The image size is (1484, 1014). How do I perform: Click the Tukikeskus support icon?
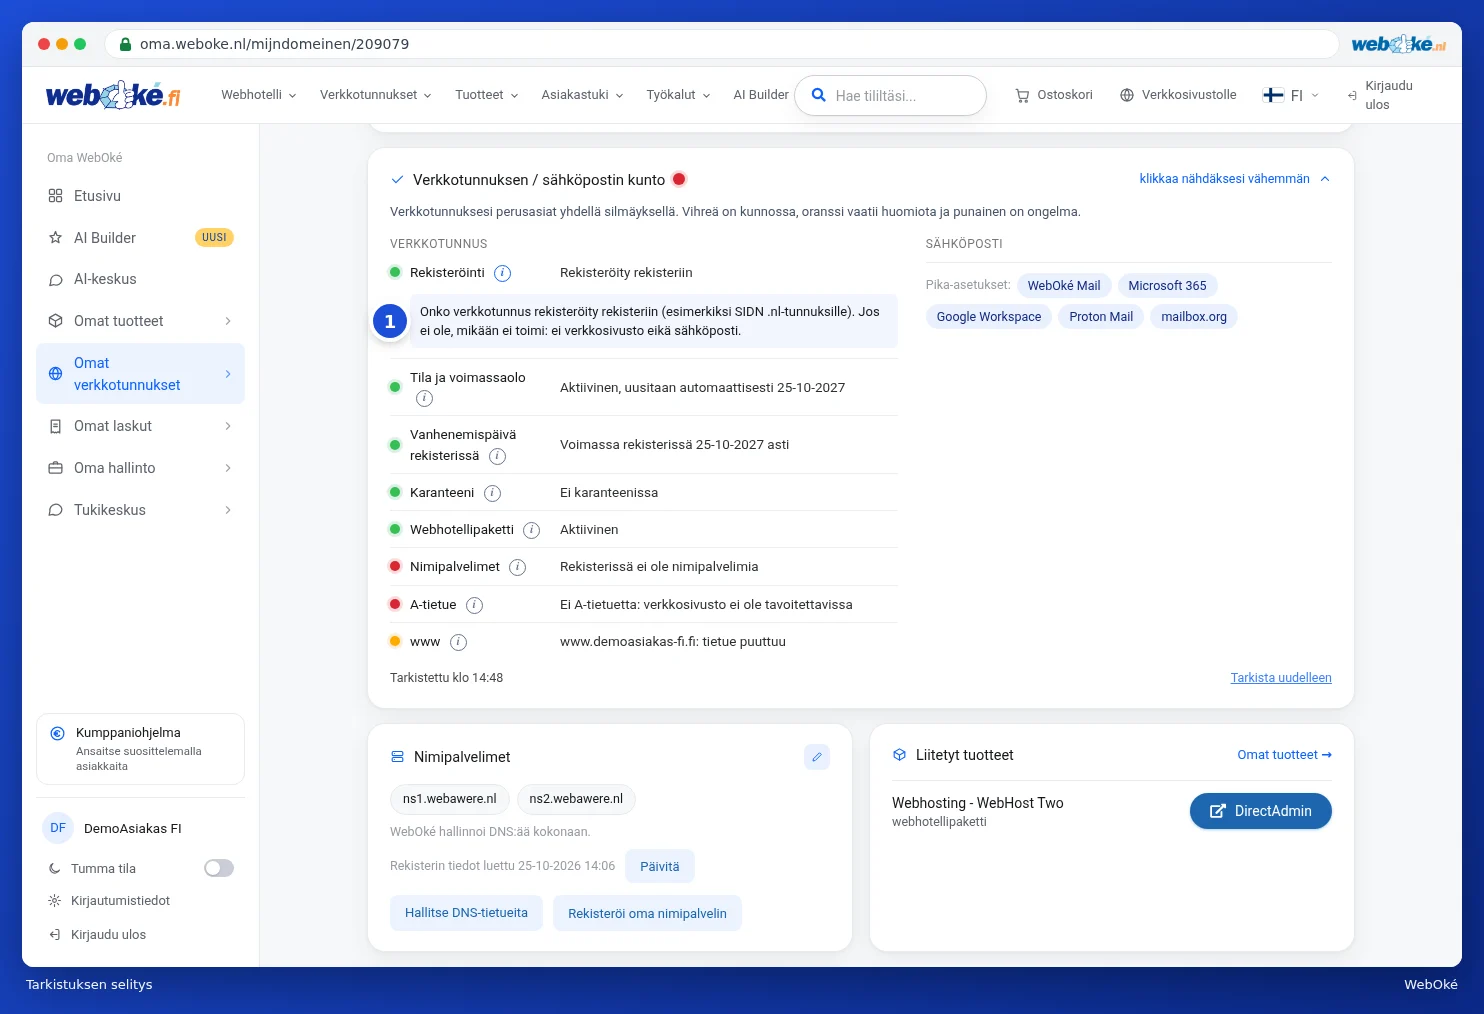(56, 510)
